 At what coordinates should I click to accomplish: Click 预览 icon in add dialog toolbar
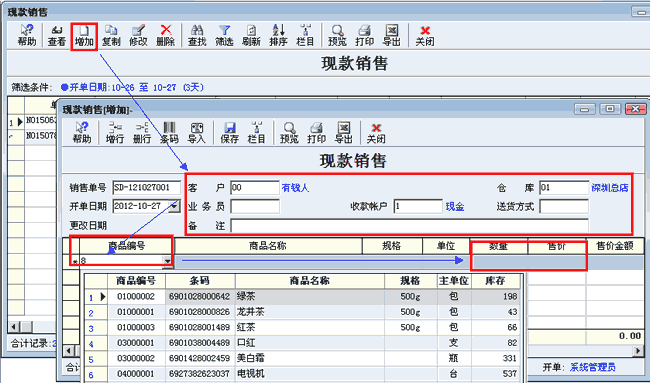tap(289, 133)
